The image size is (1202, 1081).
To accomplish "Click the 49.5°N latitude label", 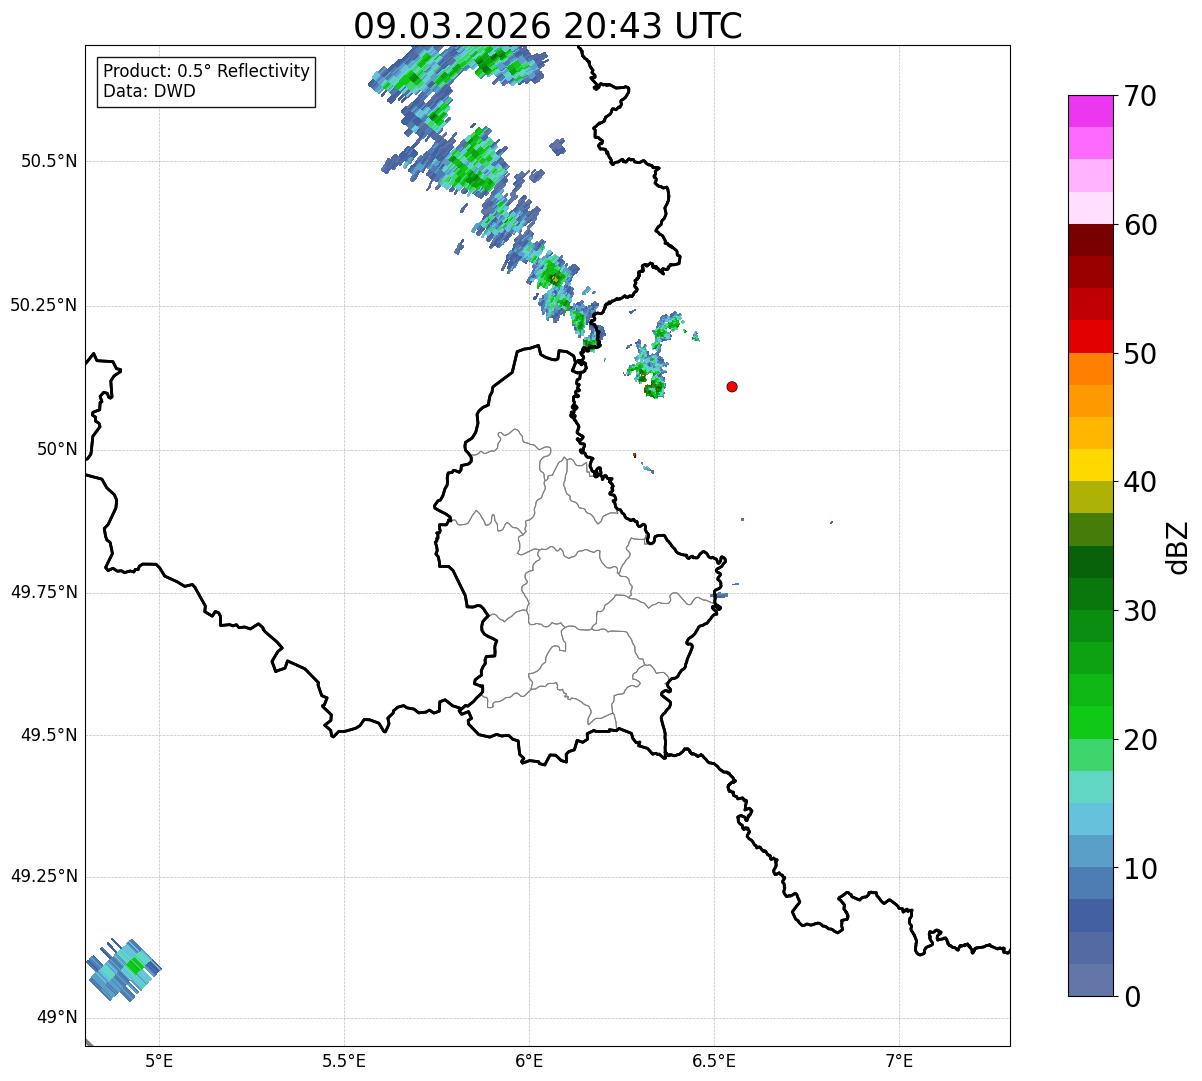I will point(49,735).
